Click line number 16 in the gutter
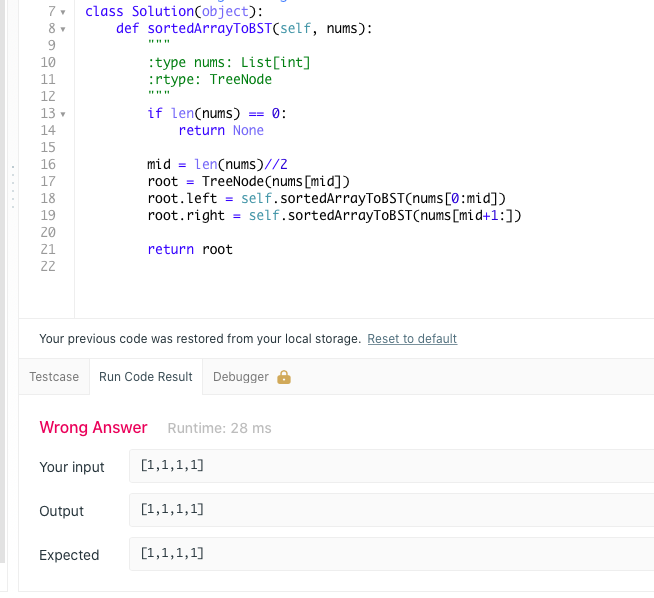654x598 pixels. [x=48, y=164]
